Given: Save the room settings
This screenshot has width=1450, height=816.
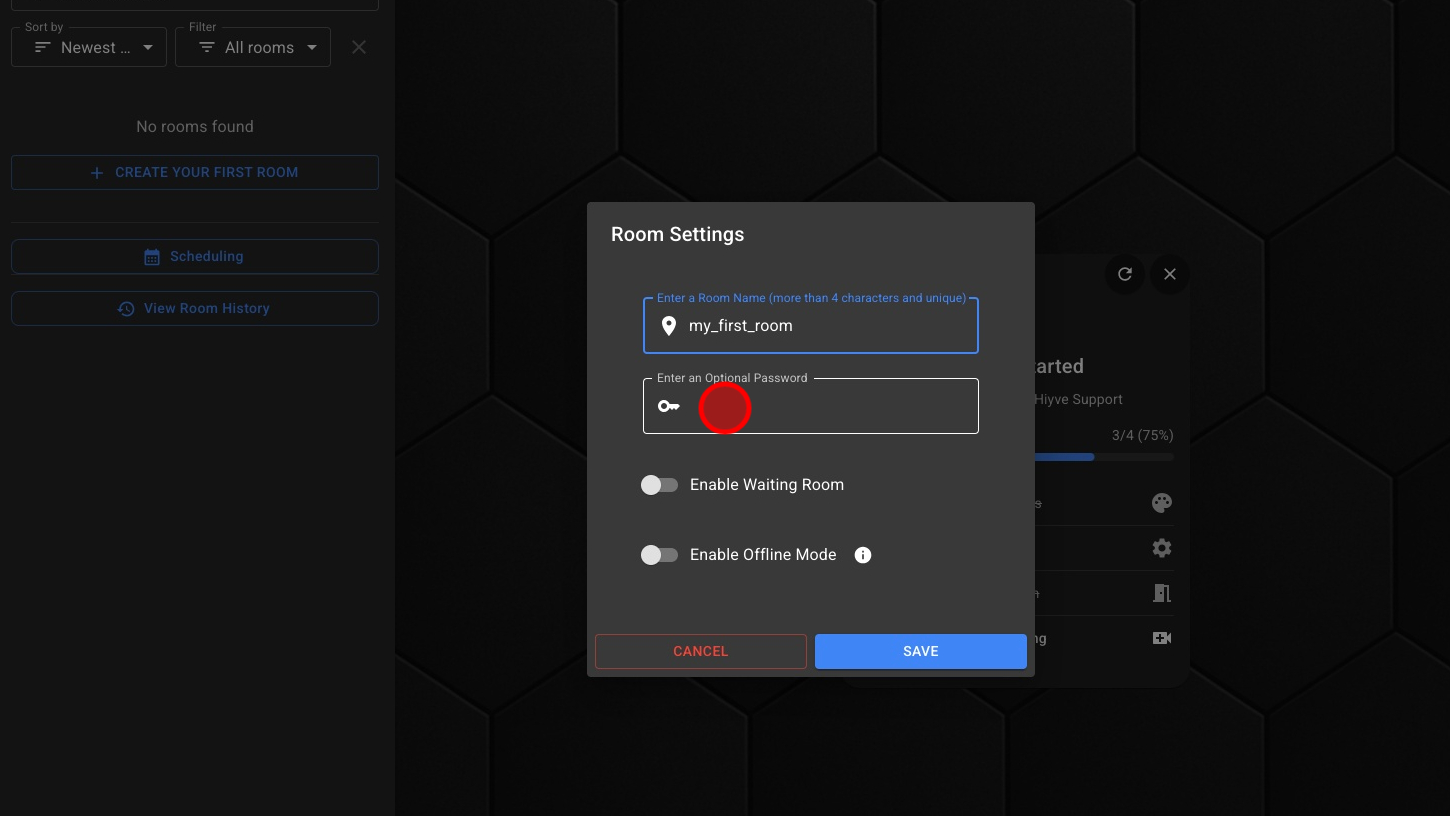Looking at the screenshot, I should 920,651.
